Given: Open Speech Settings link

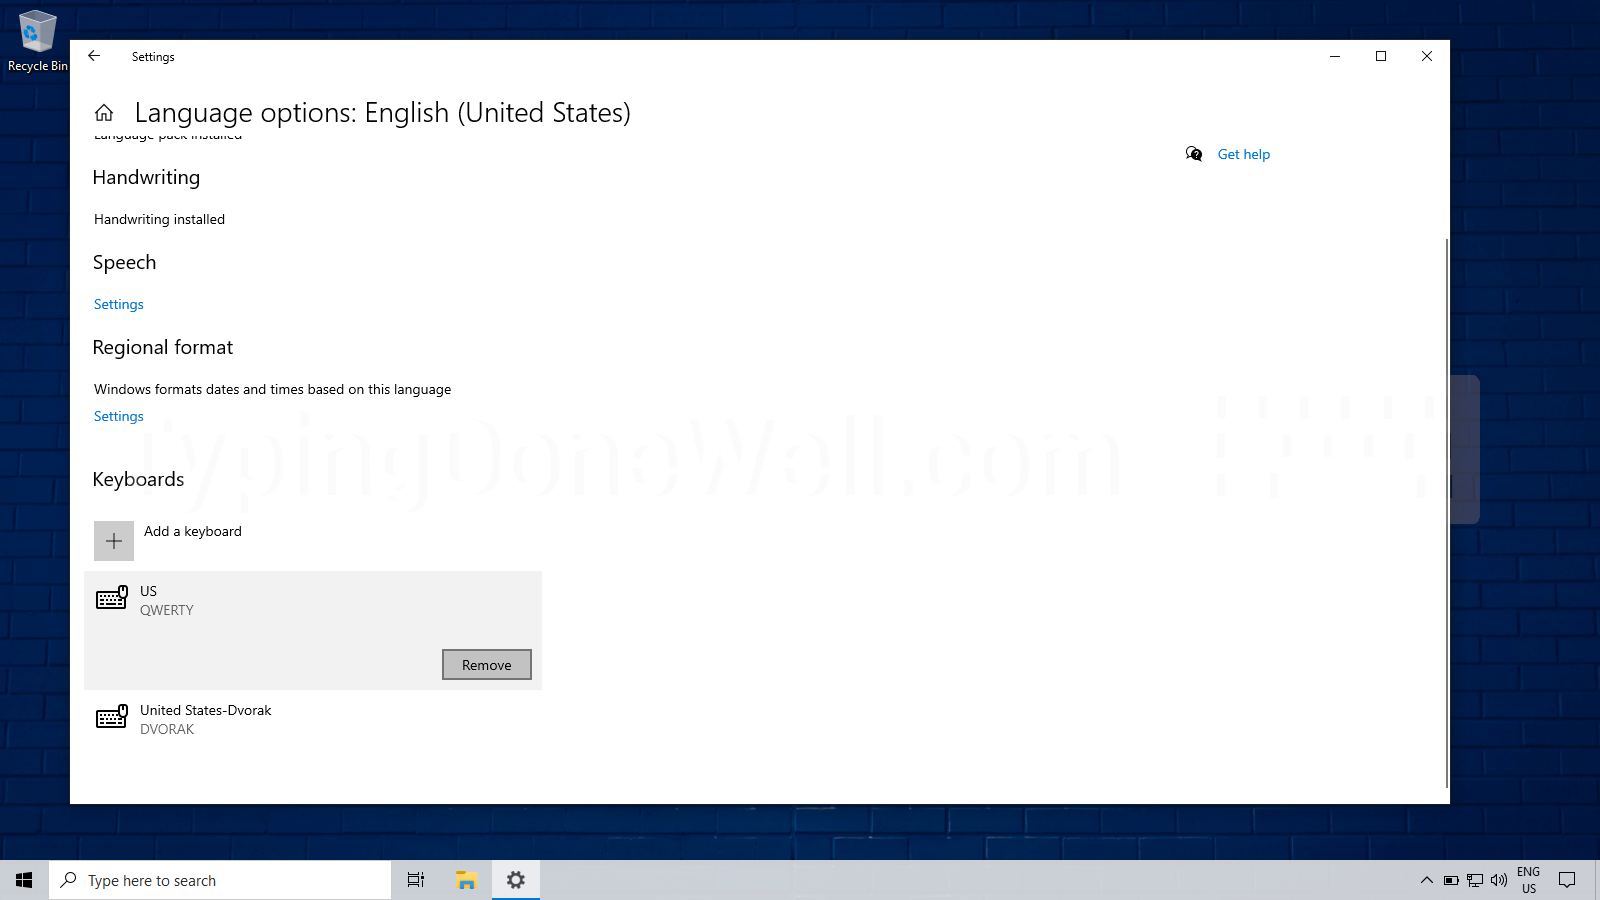Looking at the screenshot, I should coord(118,304).
